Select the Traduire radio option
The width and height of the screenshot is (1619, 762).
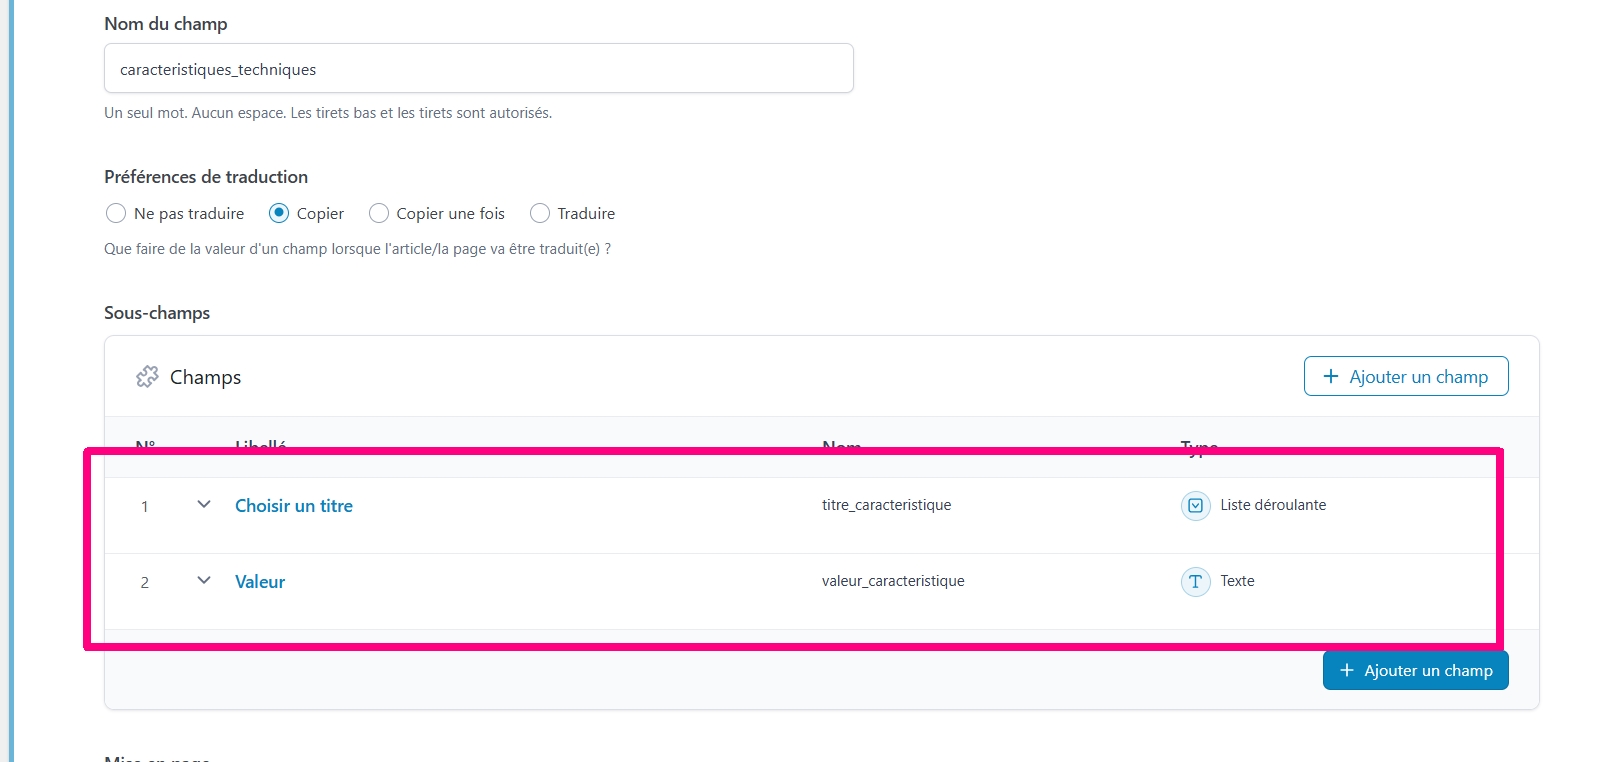point(540,213)
